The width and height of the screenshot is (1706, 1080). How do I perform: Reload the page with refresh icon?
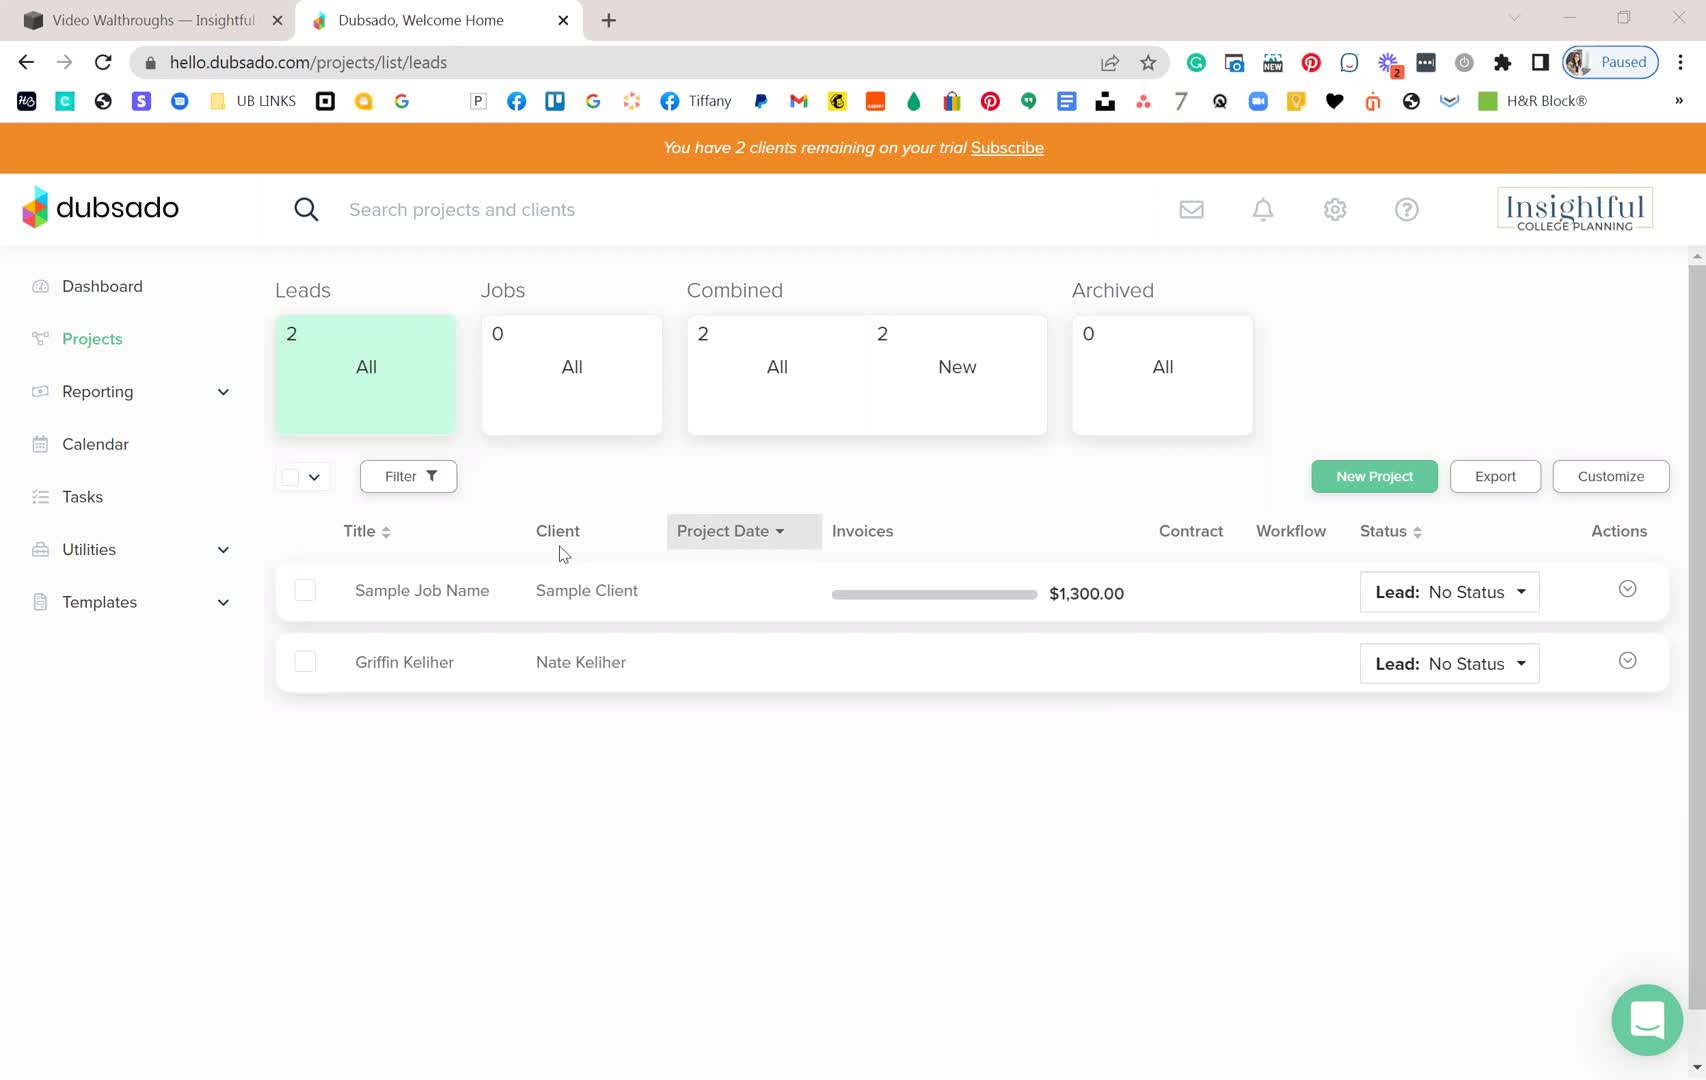tap(103, 62)
